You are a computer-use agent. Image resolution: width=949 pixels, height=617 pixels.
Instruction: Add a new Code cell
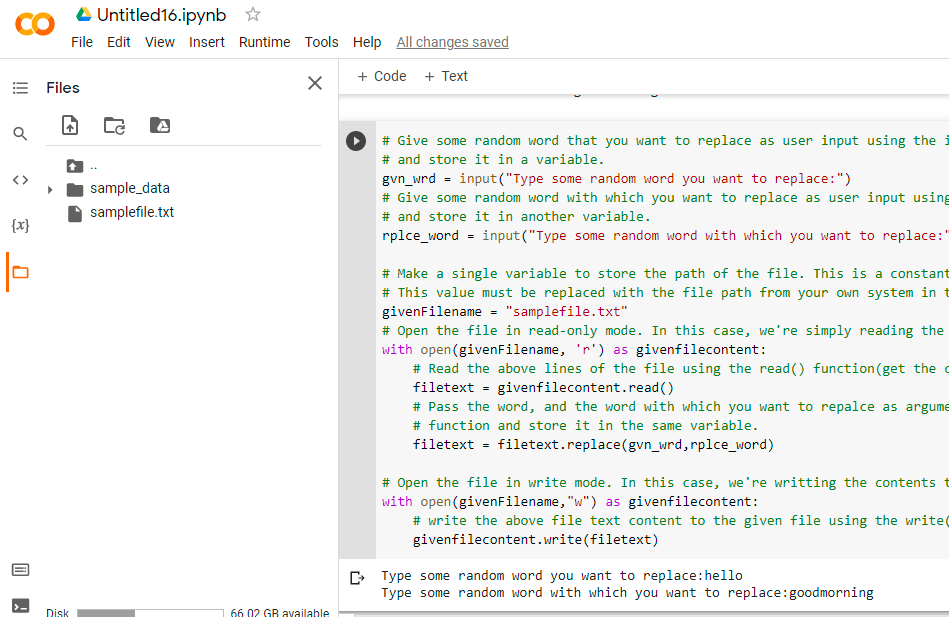pyautogui.click(x=382, y=76)
